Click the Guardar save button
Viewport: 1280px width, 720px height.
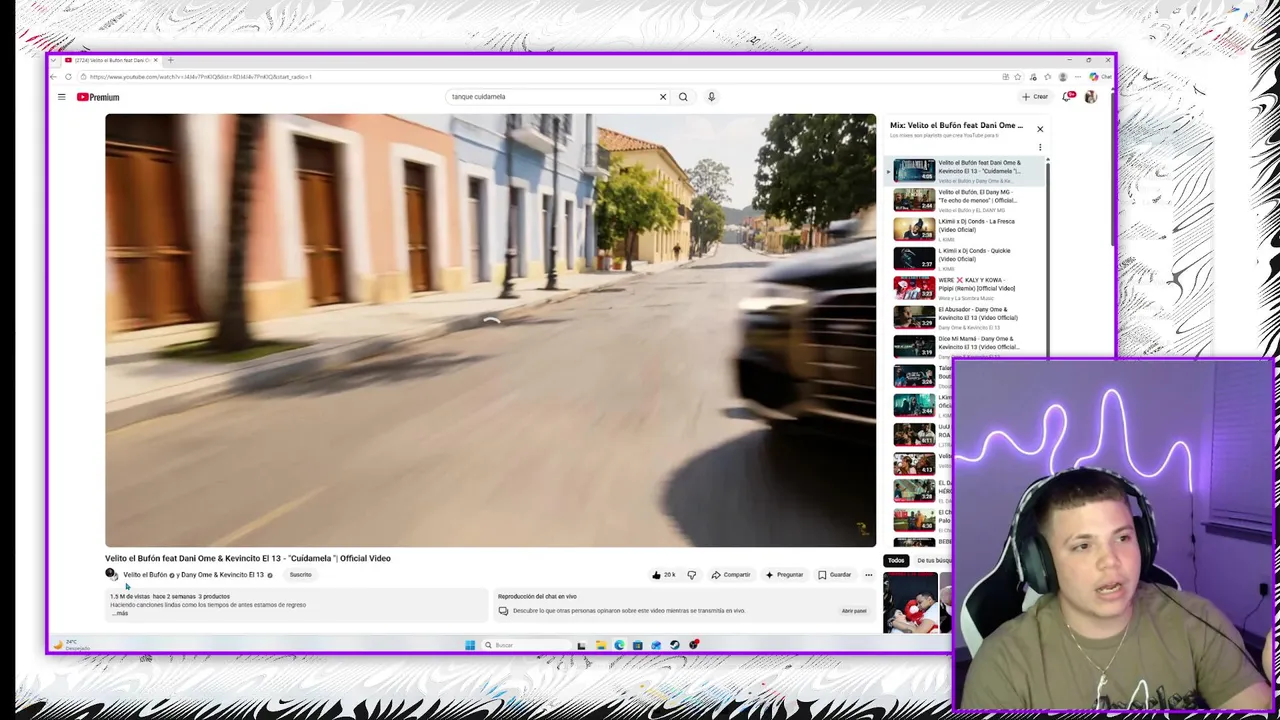[x=835, y=575]
